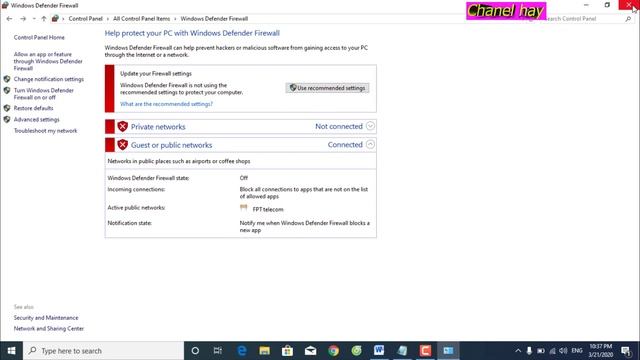Screen dimensions: 640x360
Task: Open the recent locations dropdown arrow
Action: (34, 19)
